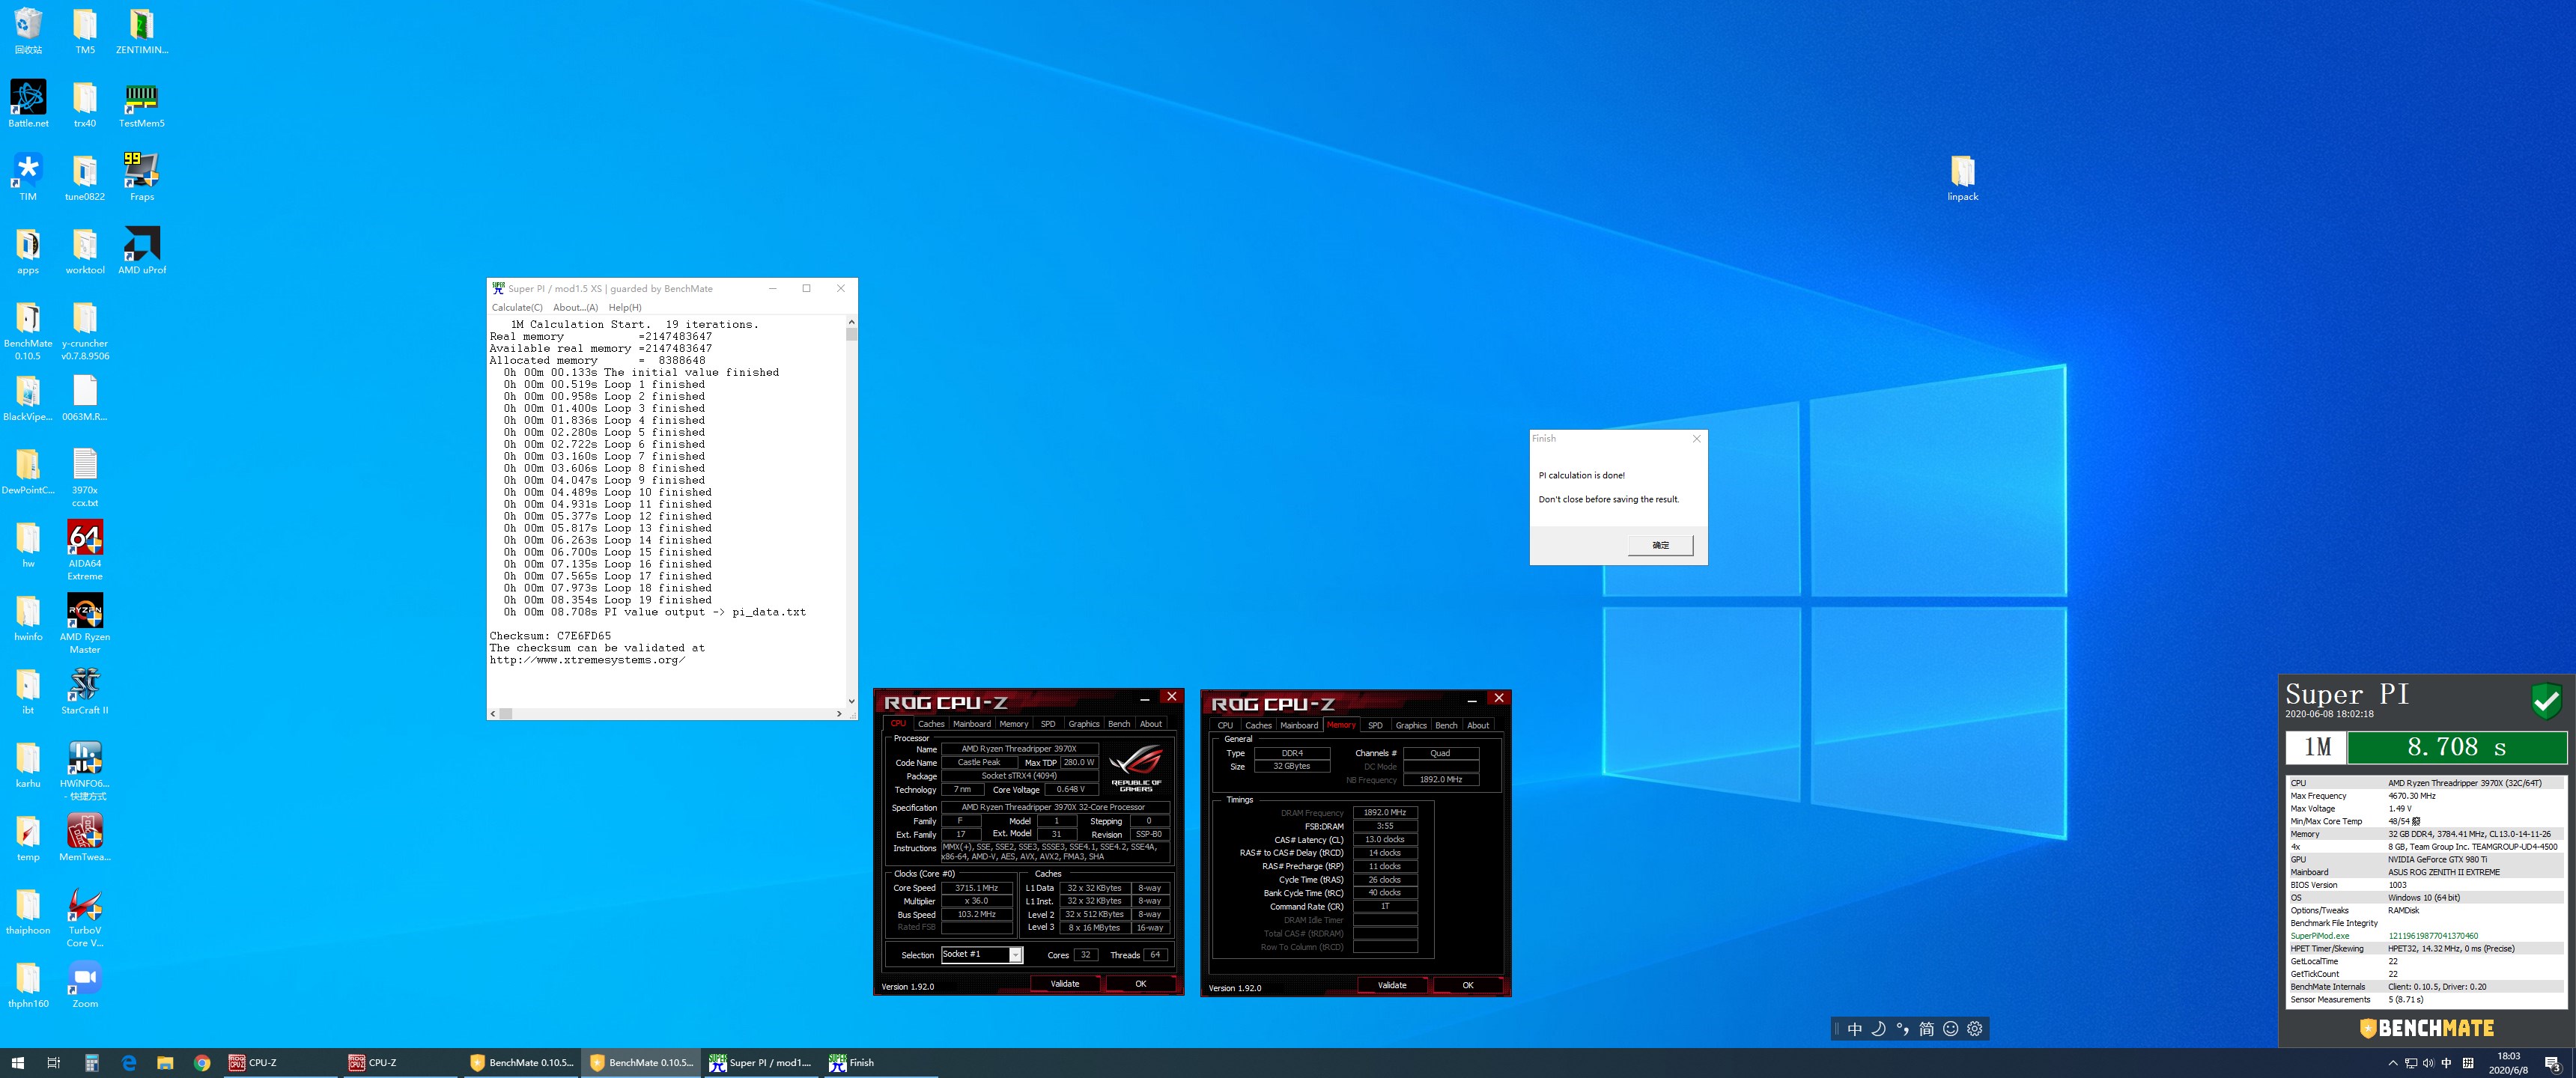Screen dimensions: 2576x1078
Task: Toggle Chinese/English mode on IME toolbar
Action: click(x=1854, y=1028)
